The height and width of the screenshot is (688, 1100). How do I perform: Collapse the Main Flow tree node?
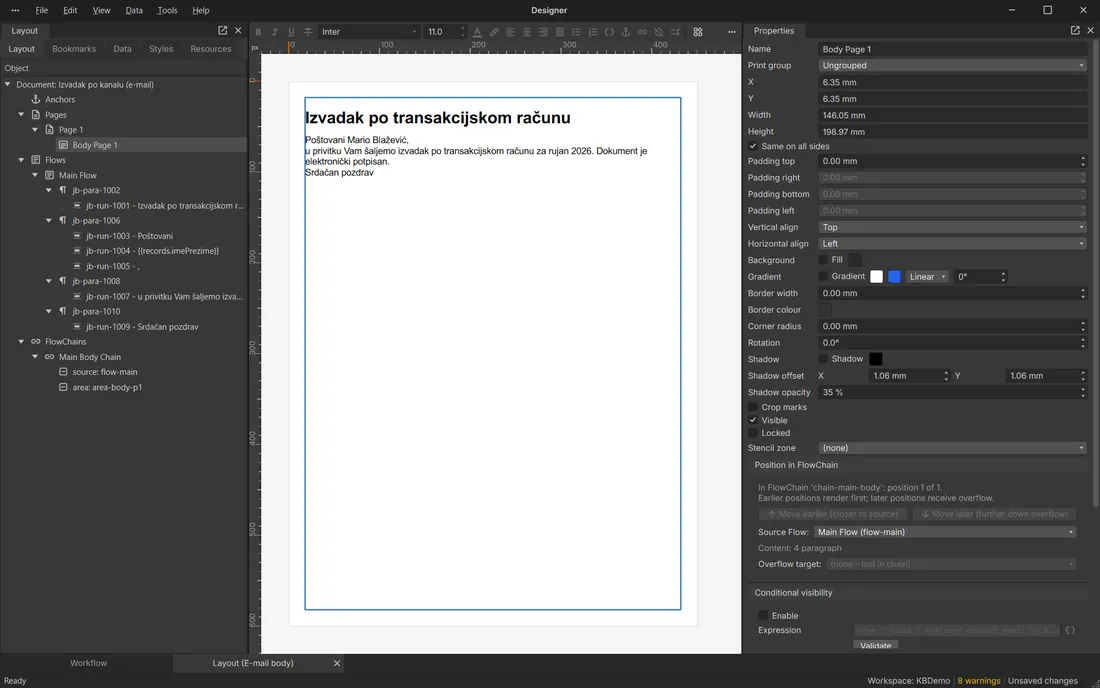[x=35, y=175]
